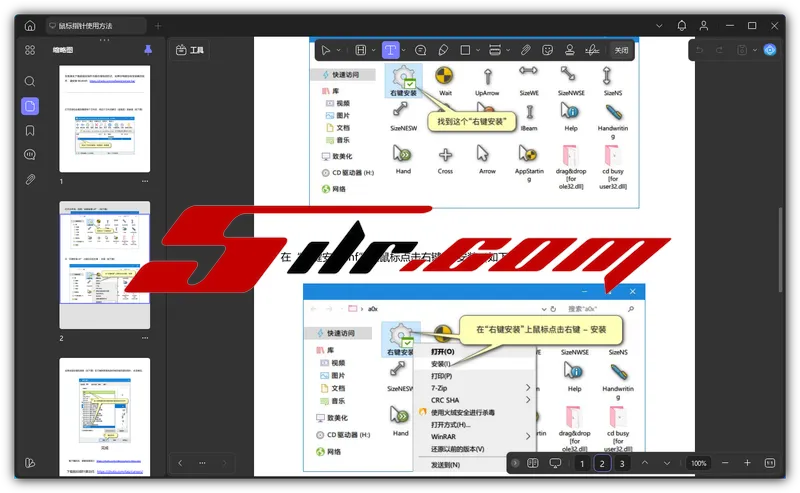Open the attachments paperclip in sidebar
This screenshot has width=800, height=493.
30,179
